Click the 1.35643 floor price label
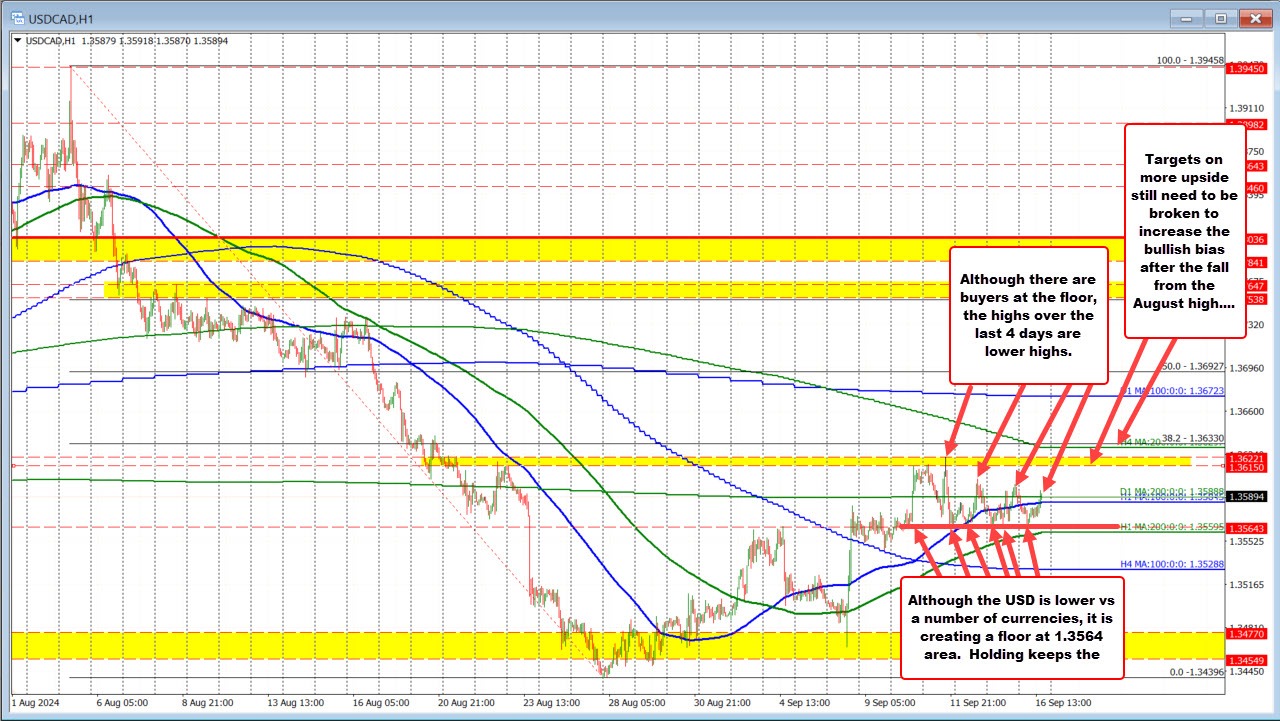Screen dimensions: 1280x721 coord(1244,527)
